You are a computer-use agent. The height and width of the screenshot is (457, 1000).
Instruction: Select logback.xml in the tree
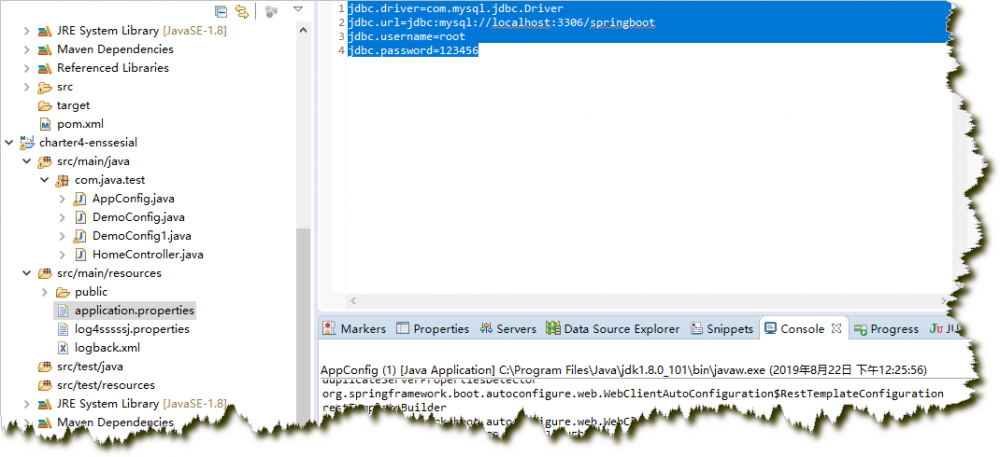[107, 347]
